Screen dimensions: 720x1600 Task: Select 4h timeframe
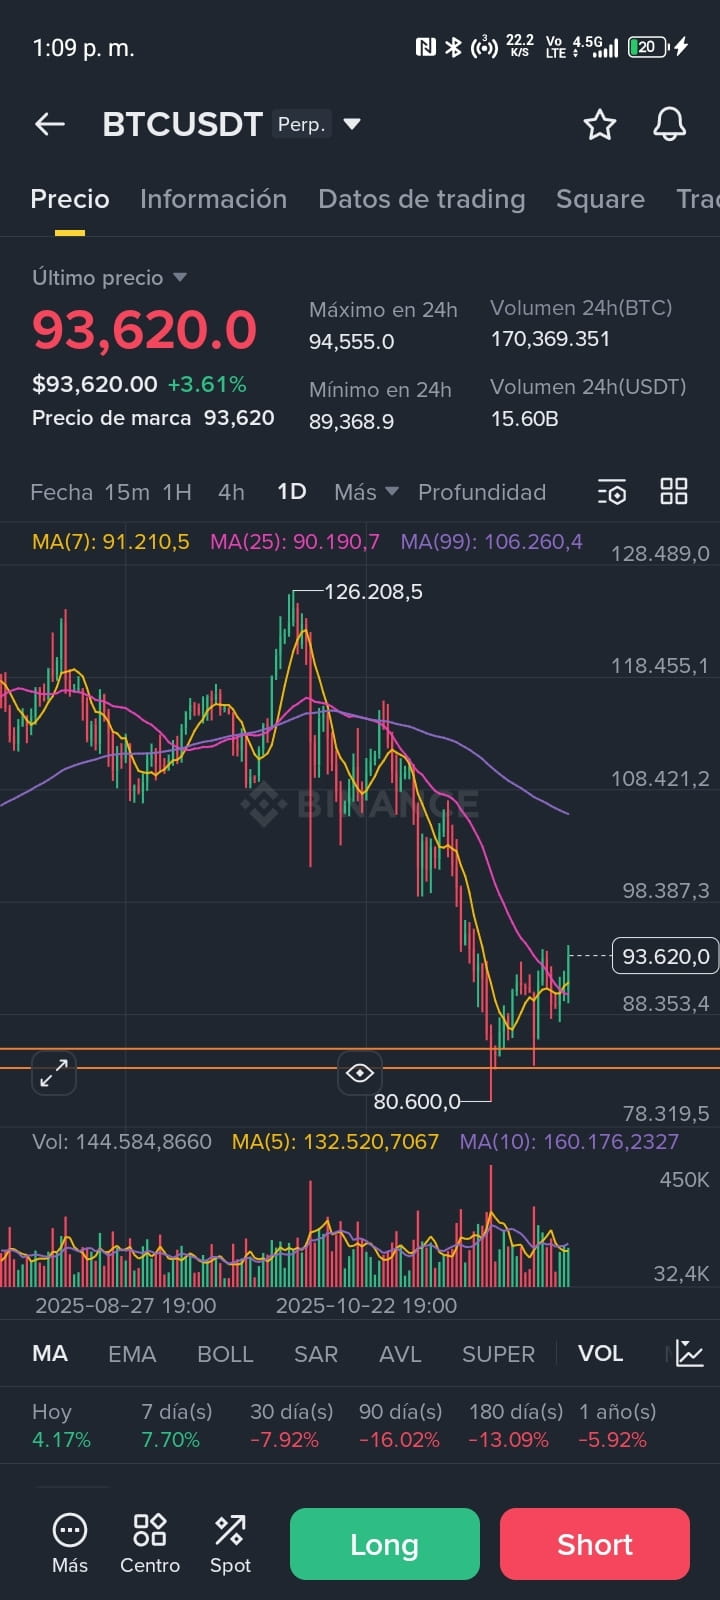(231, 492)
